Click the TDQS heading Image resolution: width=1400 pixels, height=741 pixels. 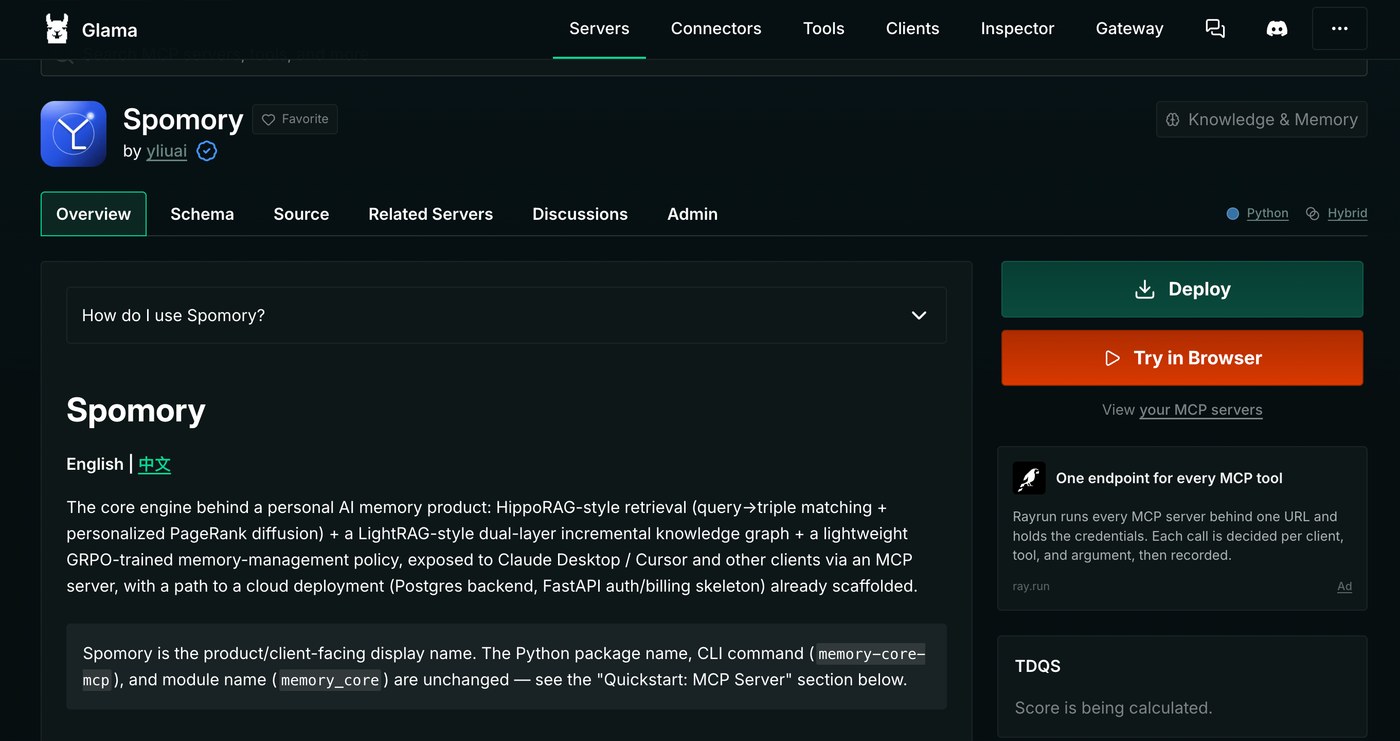point(1038,666)
